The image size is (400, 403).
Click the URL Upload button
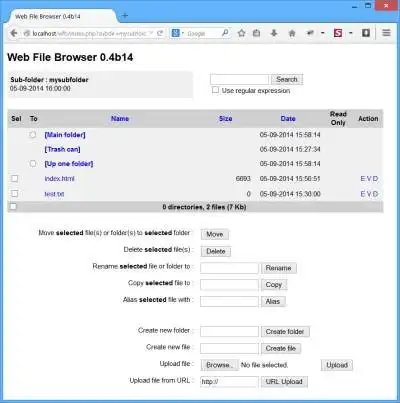pos(284,382)
